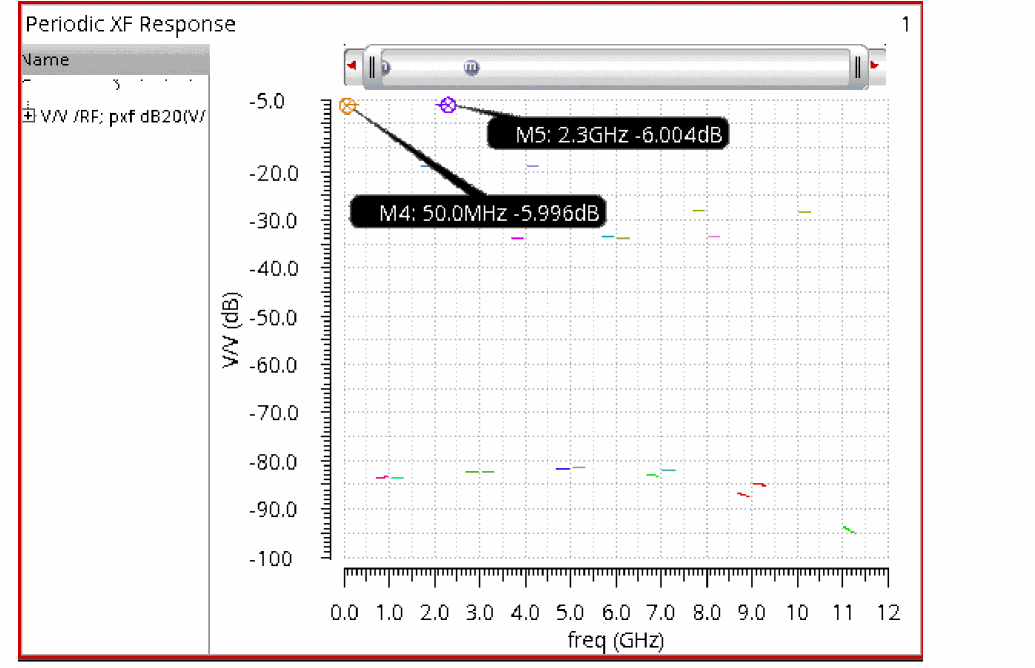Select the M5: 2.3GHz -6.004dB label

click(608, 135)
